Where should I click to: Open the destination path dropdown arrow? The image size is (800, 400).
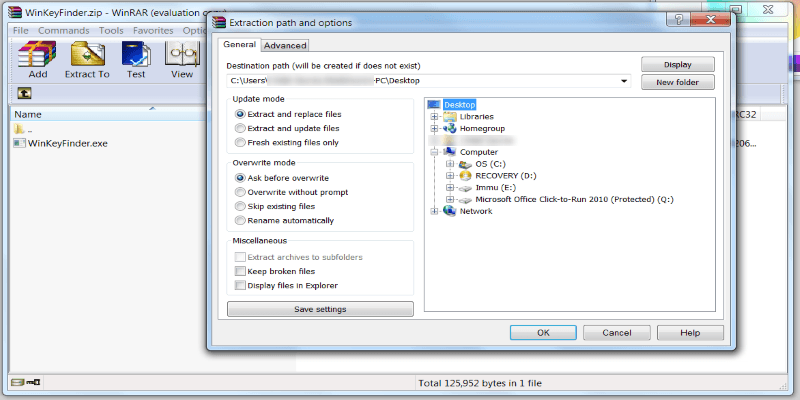624,81
